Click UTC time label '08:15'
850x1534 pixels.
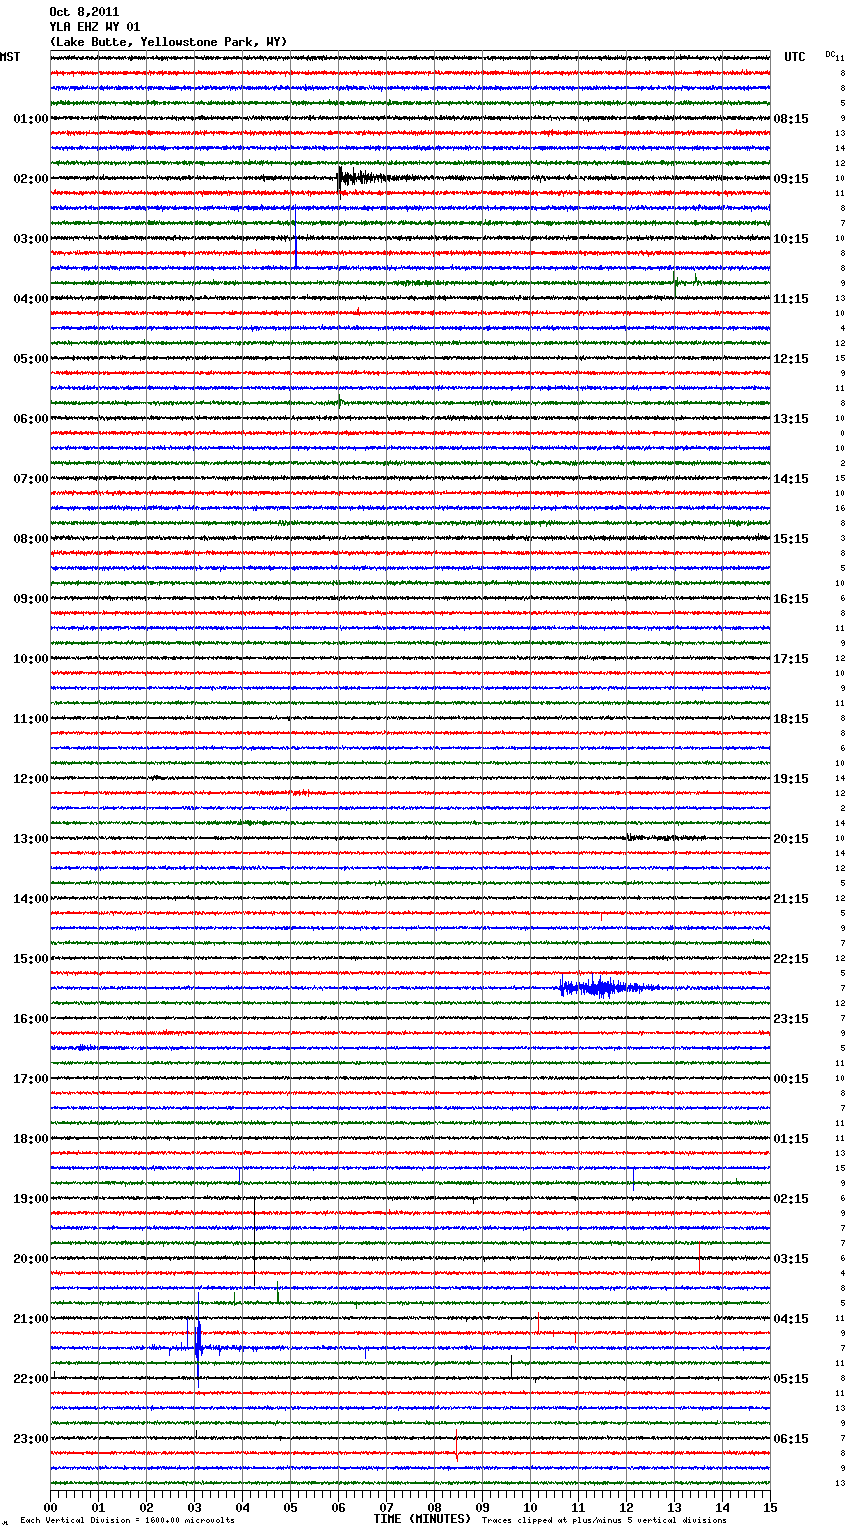(791, 119)
